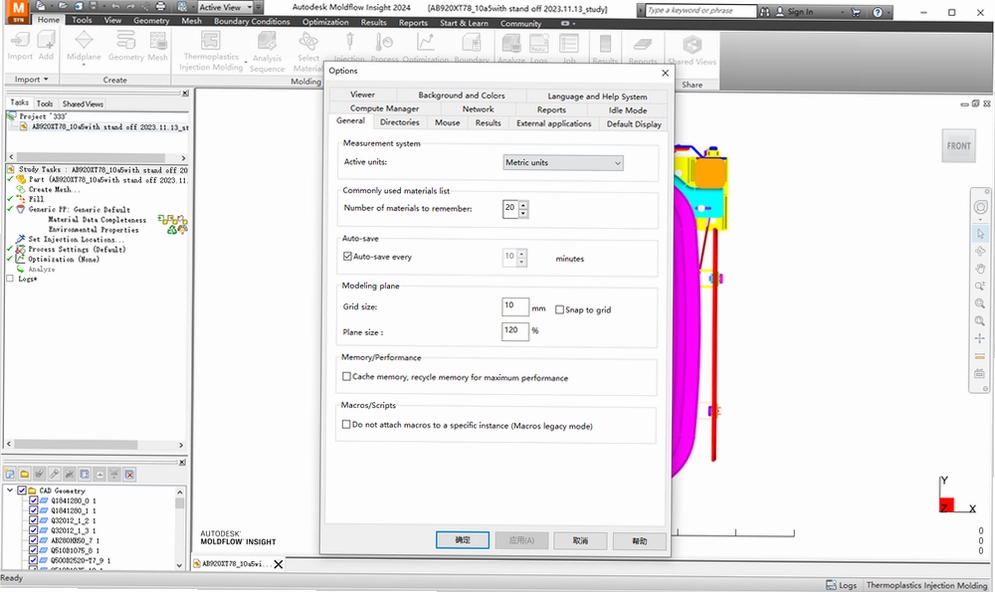Open the Boundary Conditions ribbon tab

click(251, 21)
